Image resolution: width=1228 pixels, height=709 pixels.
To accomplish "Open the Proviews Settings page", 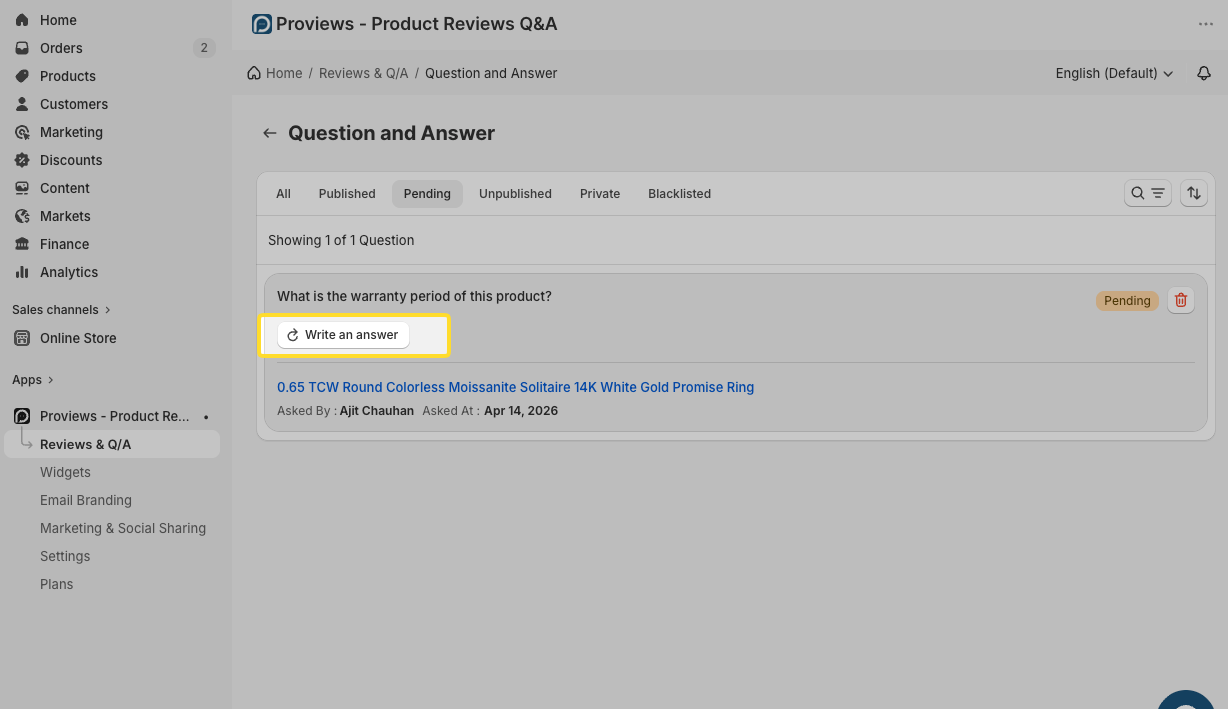I will point(65,556).
